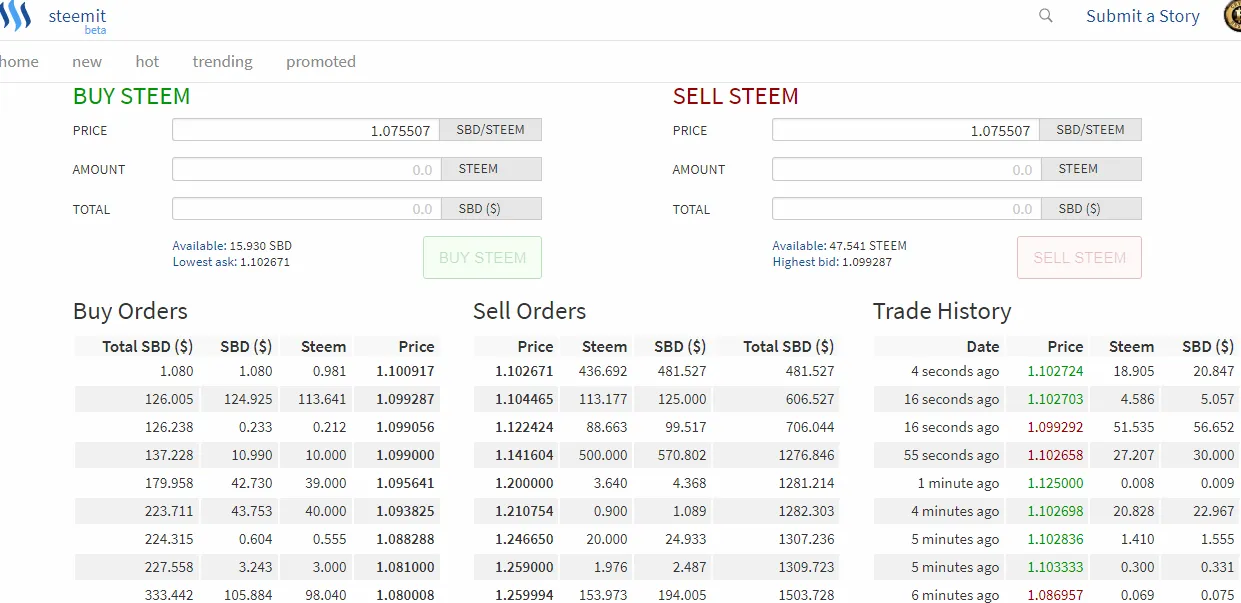This screenshot has width=1241, height=603.
Task: Select buy order at price 1.100917
Action: click(257, 371)
